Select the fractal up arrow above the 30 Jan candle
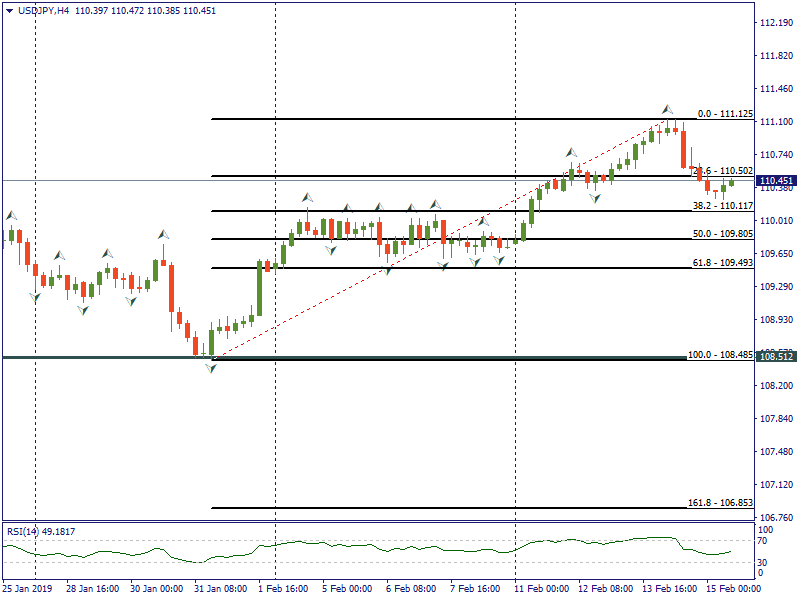Image resolution: width=800 pixels, height=600 pixels. (163, 233)
